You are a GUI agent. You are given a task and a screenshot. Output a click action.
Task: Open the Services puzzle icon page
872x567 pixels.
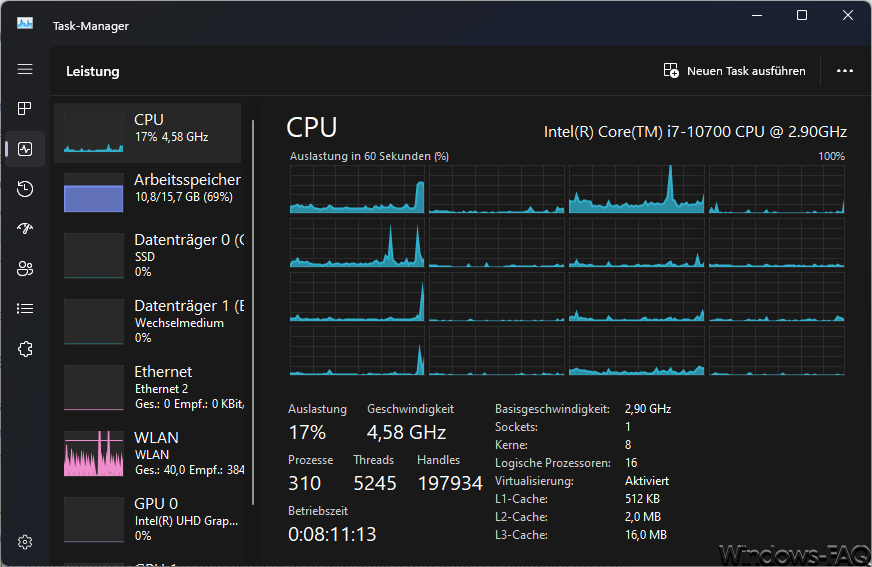tap(25, 349)
